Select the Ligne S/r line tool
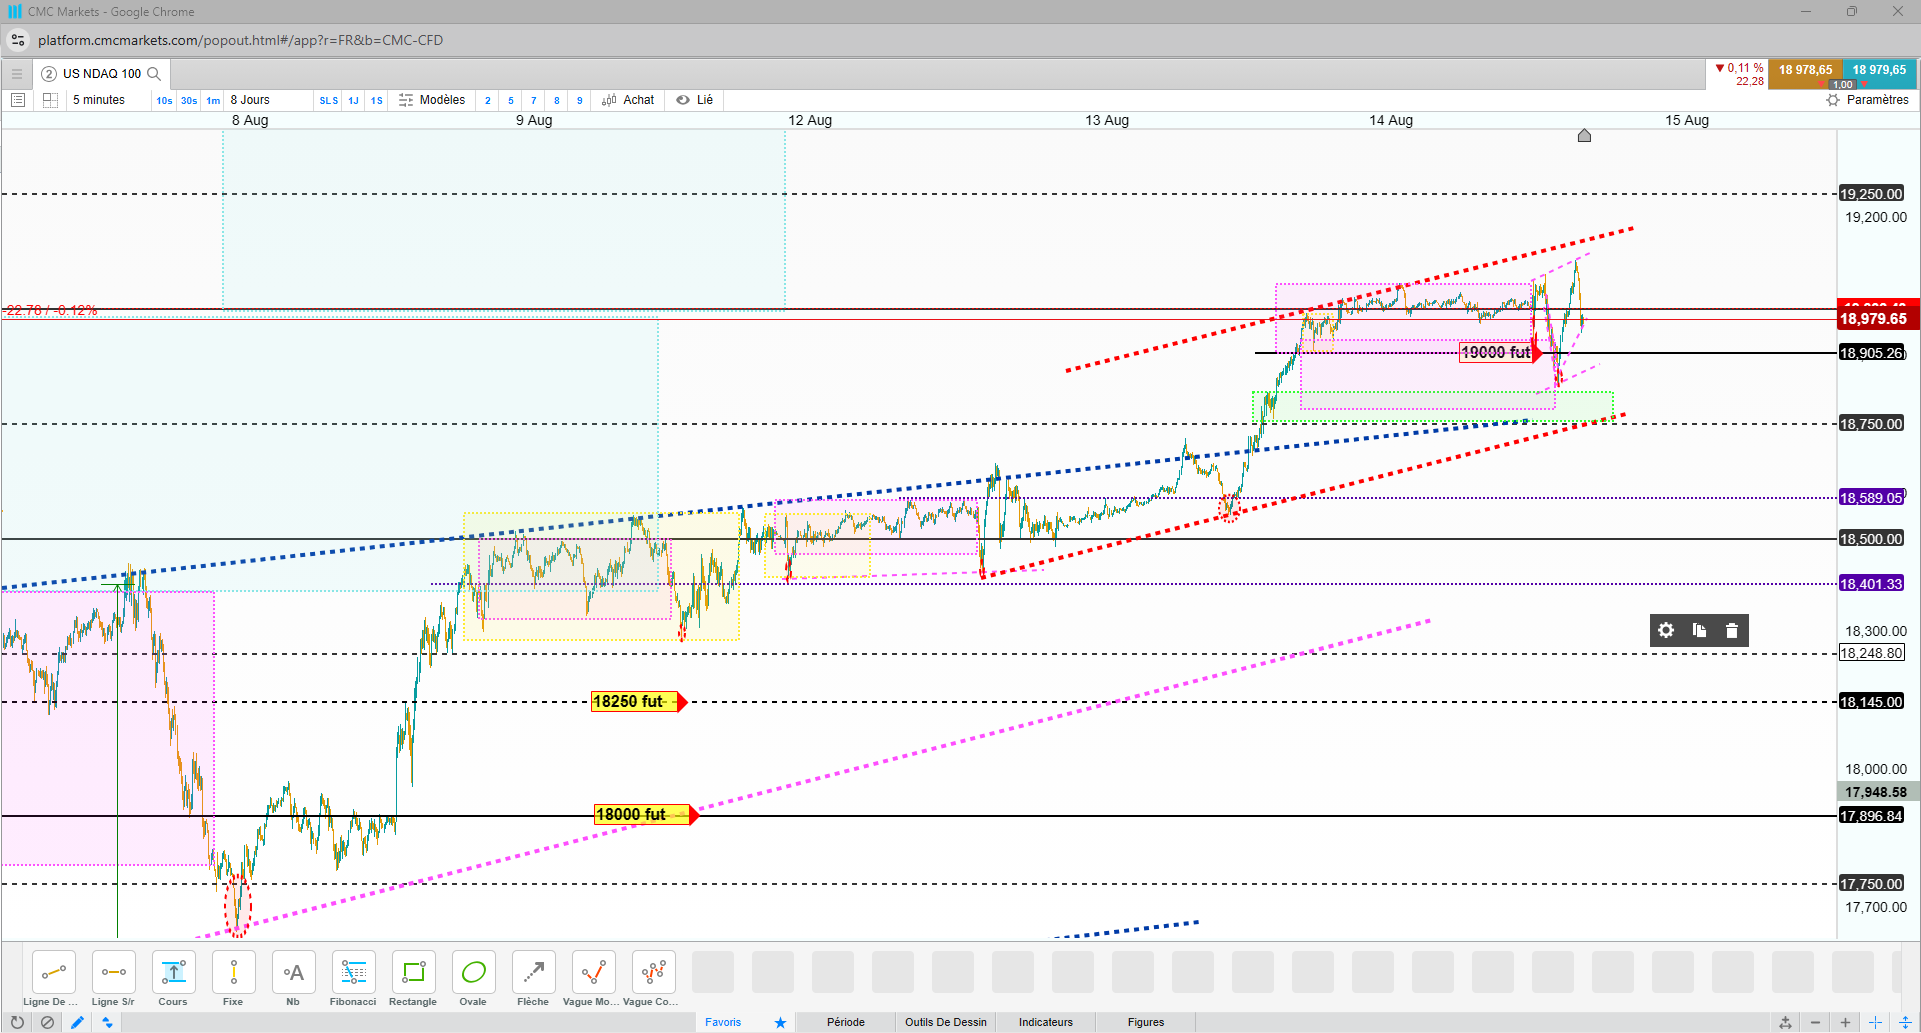The width and height of the screenshot is (1921, 1033). [x=113, y=979]
